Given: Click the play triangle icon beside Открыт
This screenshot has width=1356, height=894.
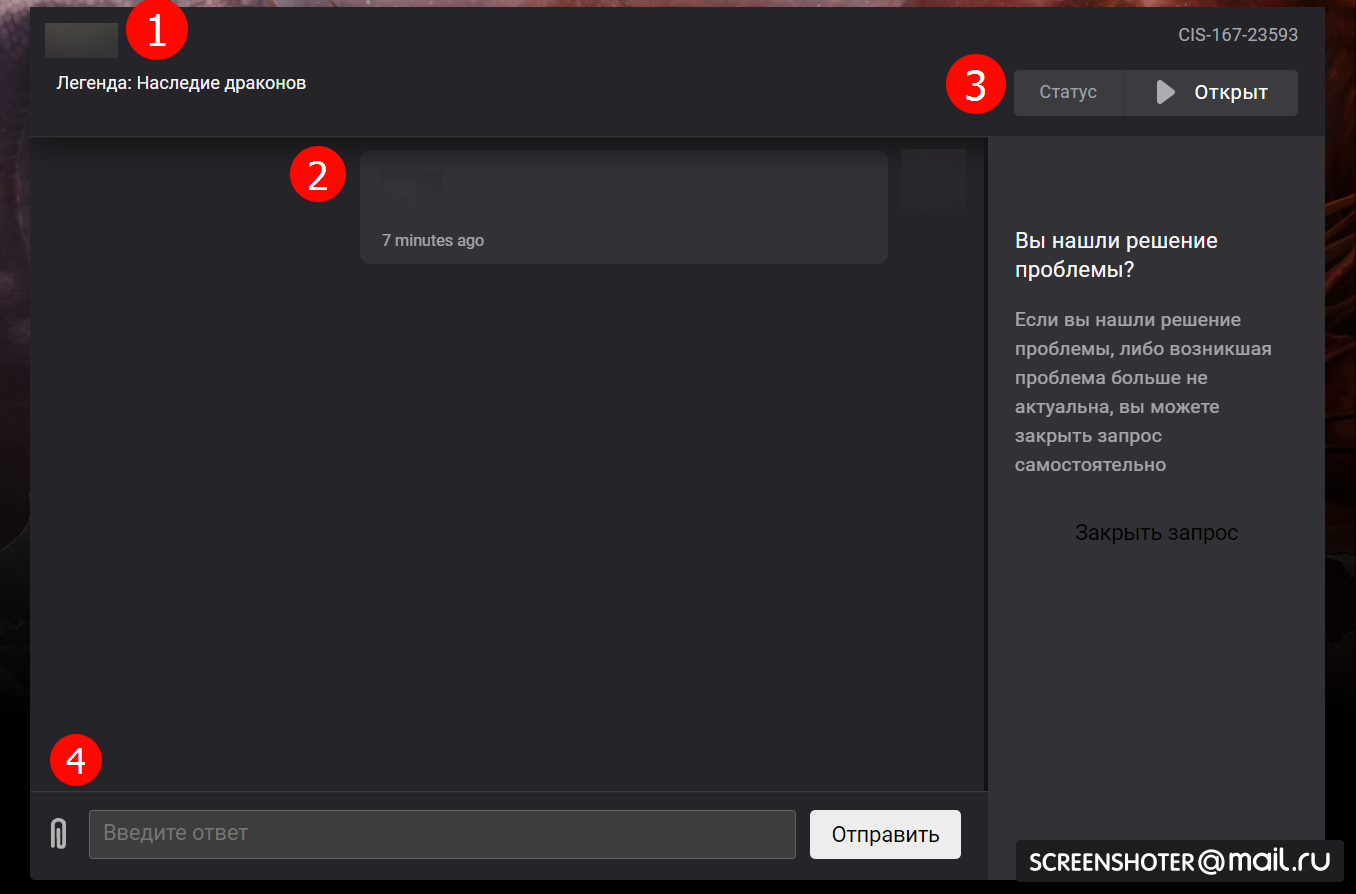Looking at the screenshot, I should click(1165, 93).
